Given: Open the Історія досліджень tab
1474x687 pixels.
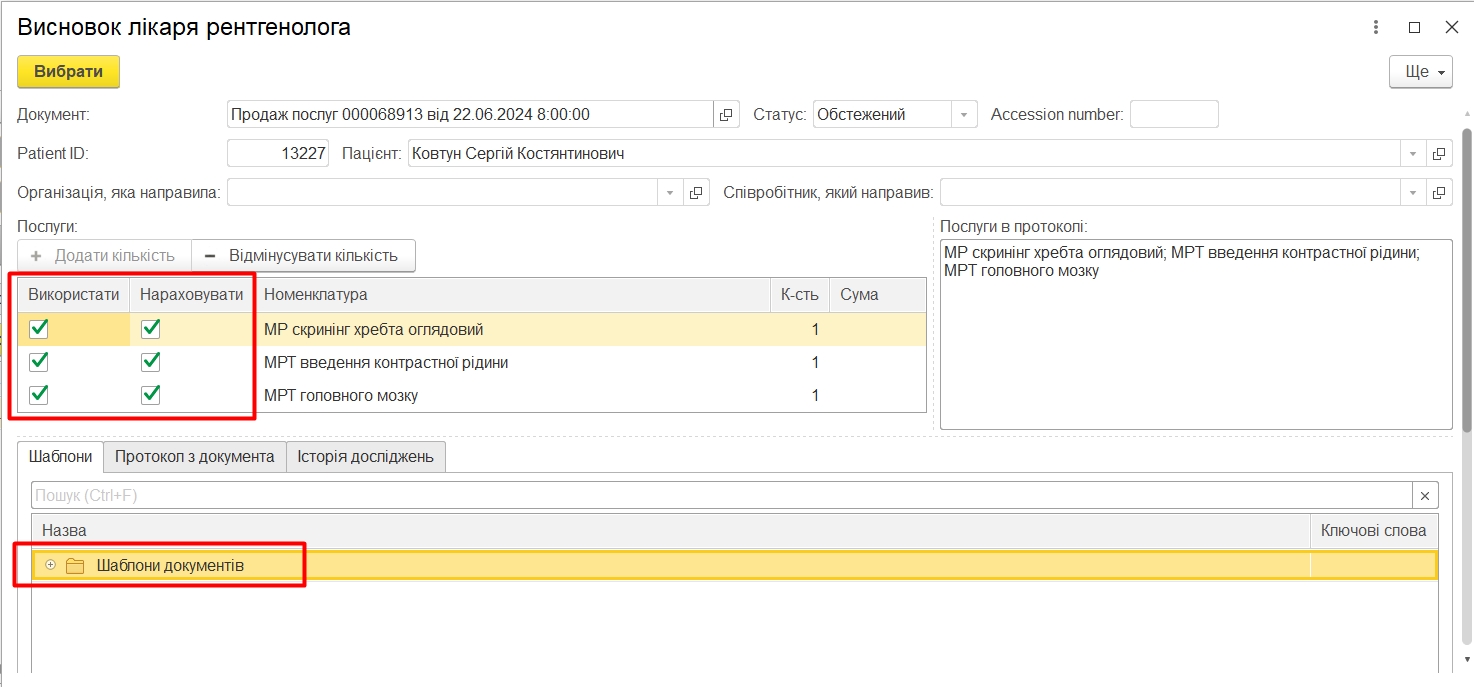Looking at the screenshot, I should click(x=365, y=457).
